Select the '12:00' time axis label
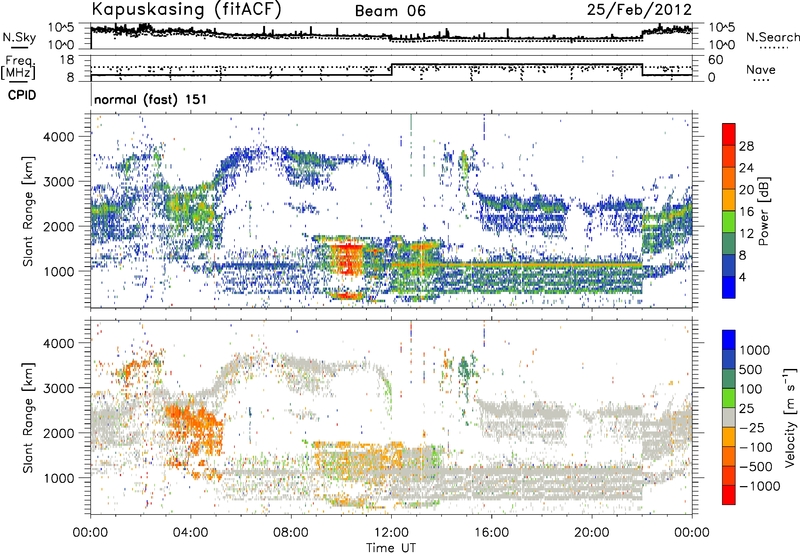The height and width of the screenshot is (554, 800). pos(391,533)
